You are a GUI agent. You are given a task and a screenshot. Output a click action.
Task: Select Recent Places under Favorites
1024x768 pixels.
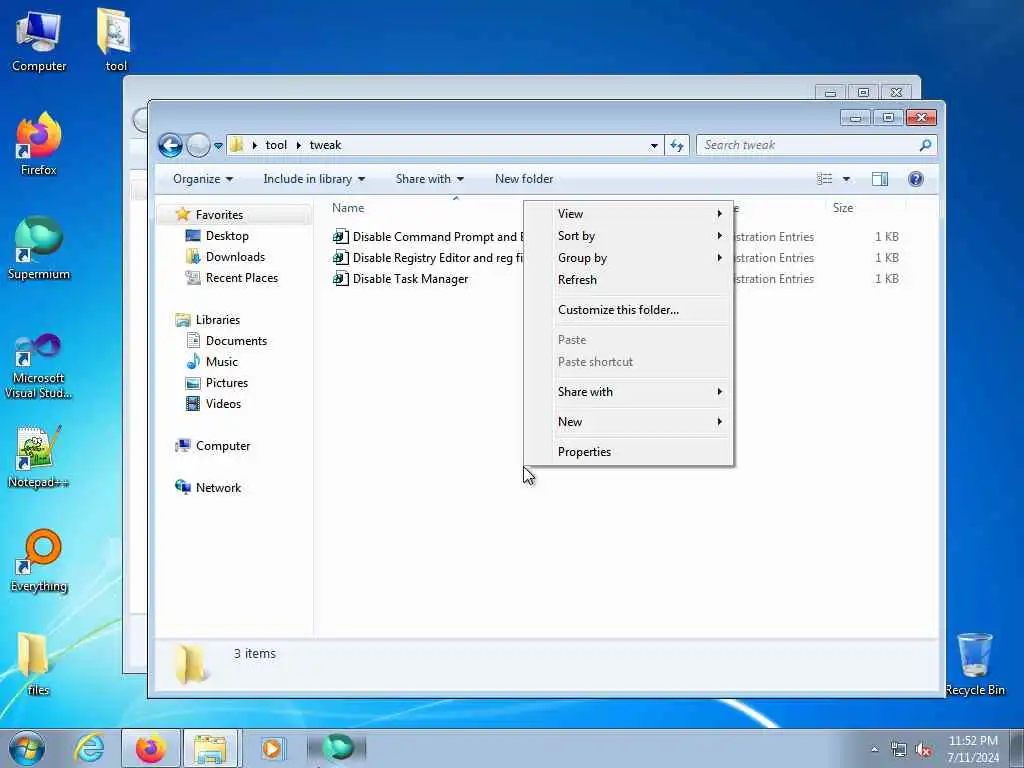tap(242, 278)
